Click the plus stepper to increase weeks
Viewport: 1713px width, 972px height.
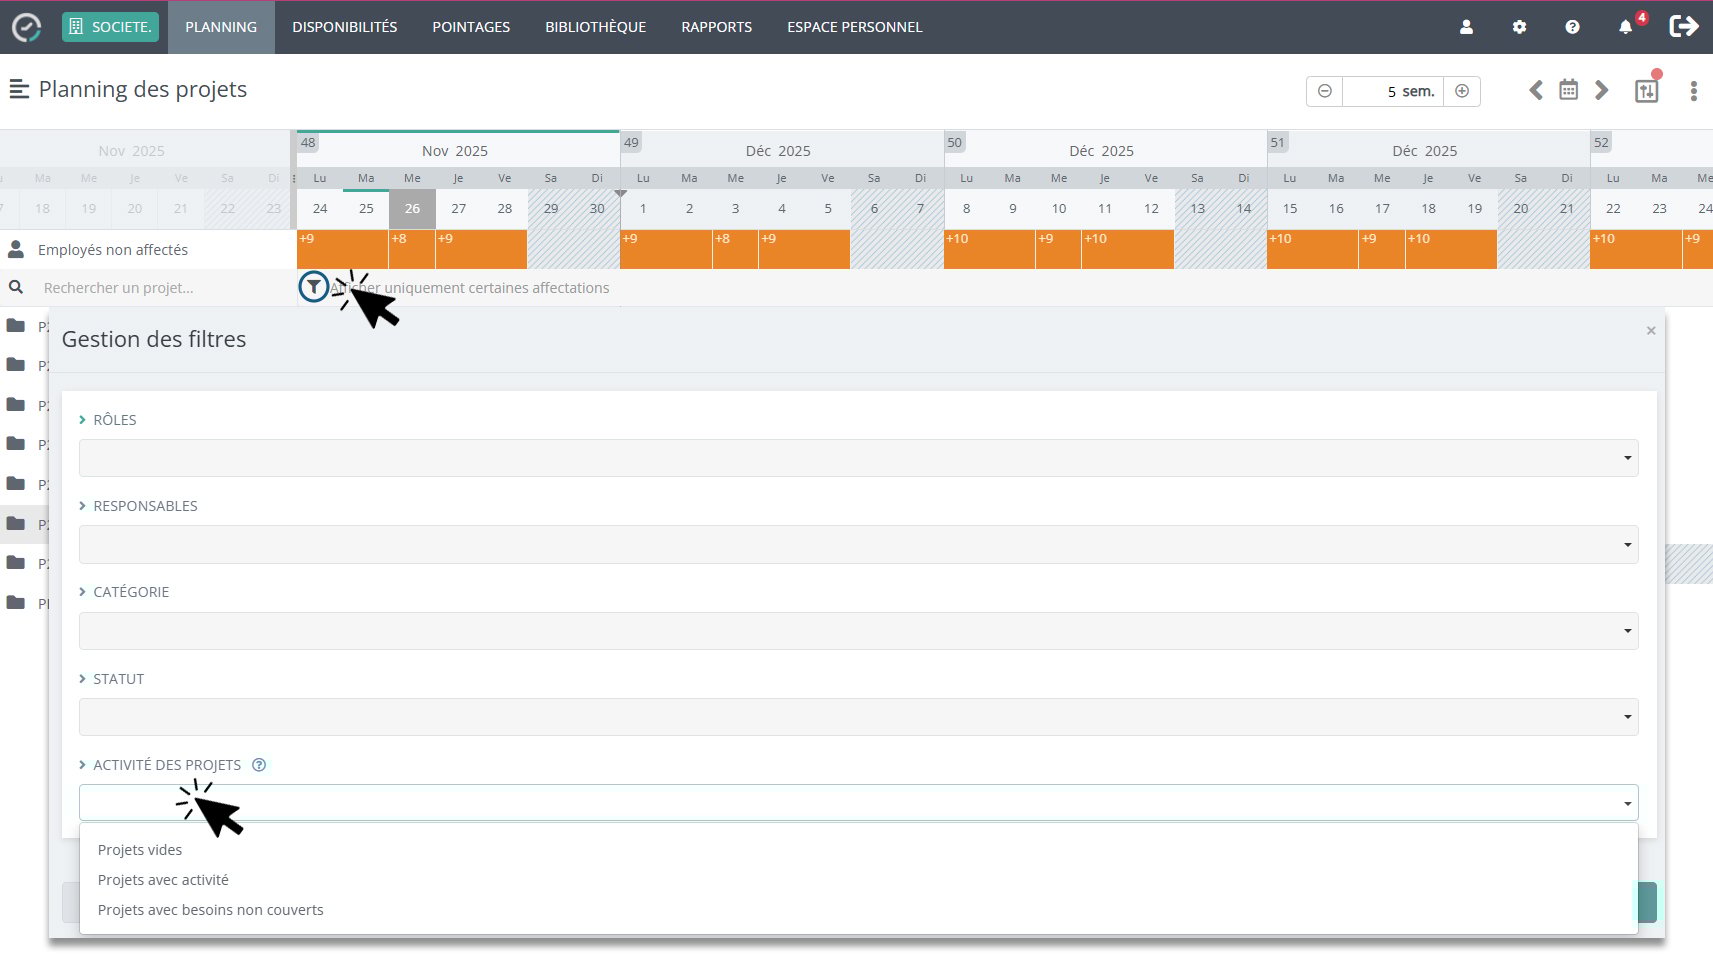point(1462,91)
